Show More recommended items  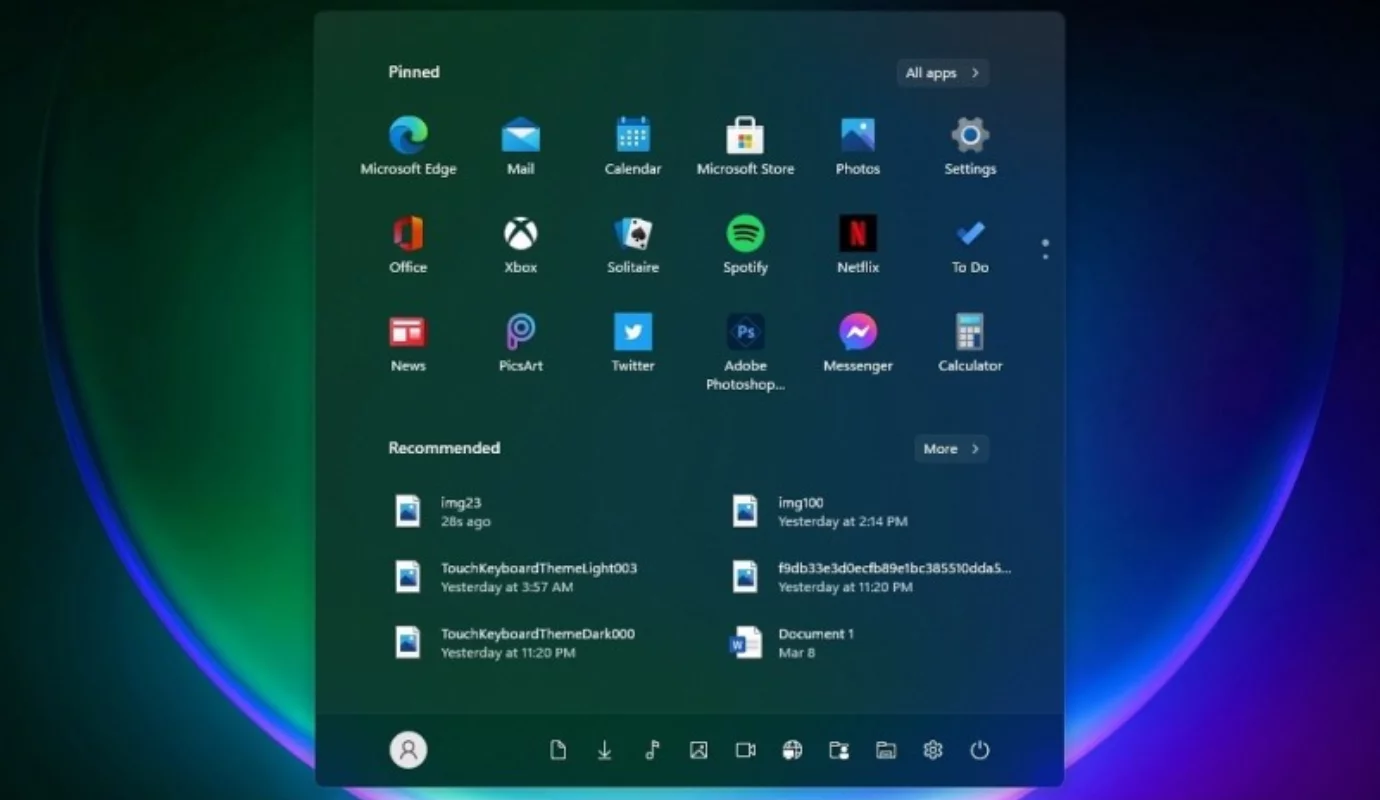951,449
